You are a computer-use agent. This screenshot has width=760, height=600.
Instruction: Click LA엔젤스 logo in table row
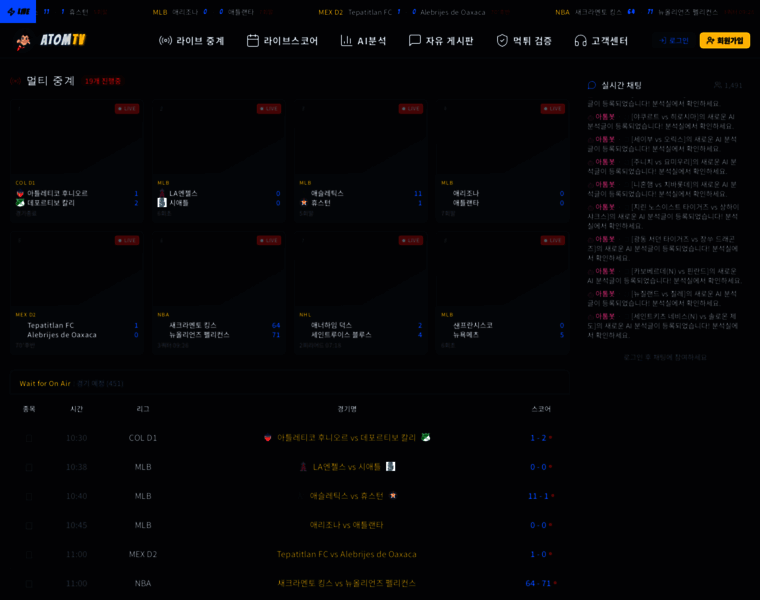pos(303,467)
